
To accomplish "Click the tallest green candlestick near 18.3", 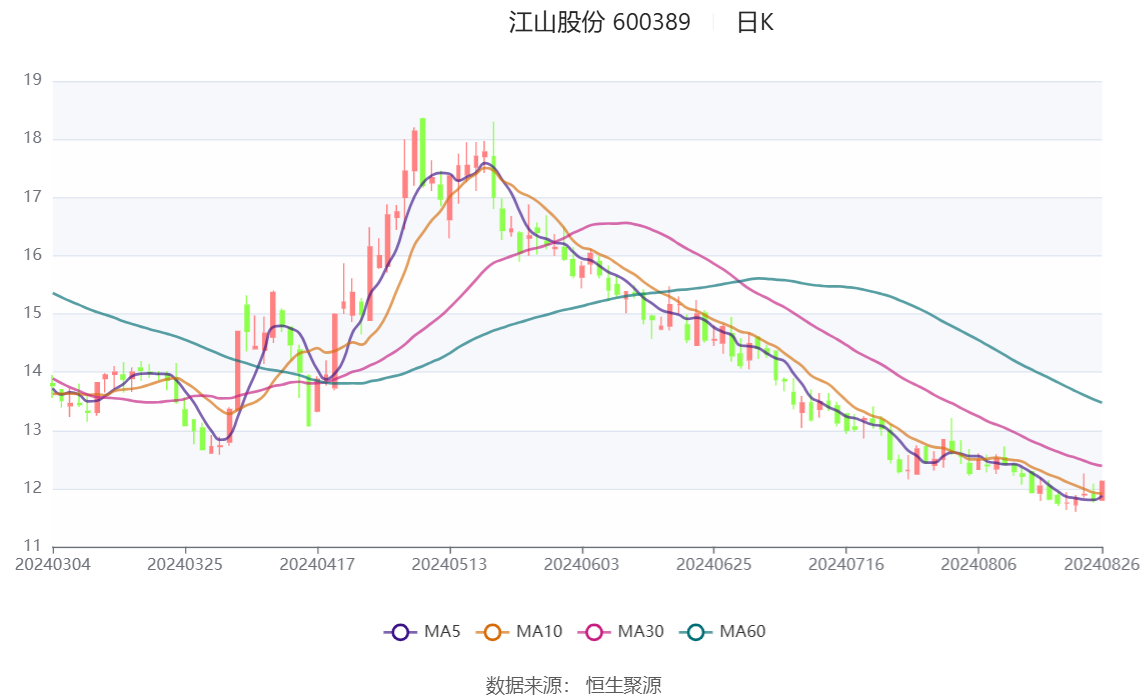I will coord(423,151).
